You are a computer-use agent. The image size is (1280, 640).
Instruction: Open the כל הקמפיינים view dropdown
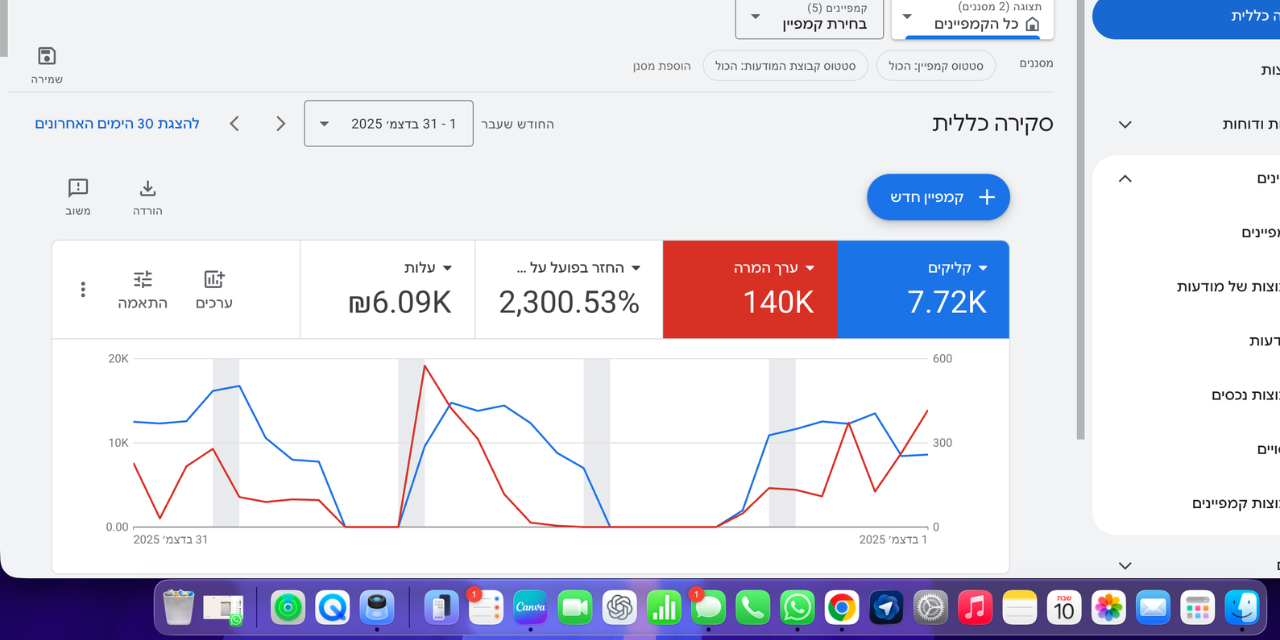click(972, 18)
